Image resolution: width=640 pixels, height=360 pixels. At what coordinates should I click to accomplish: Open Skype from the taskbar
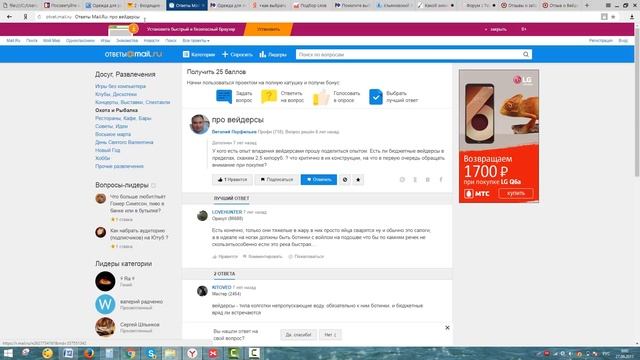[x=151, y=353]
